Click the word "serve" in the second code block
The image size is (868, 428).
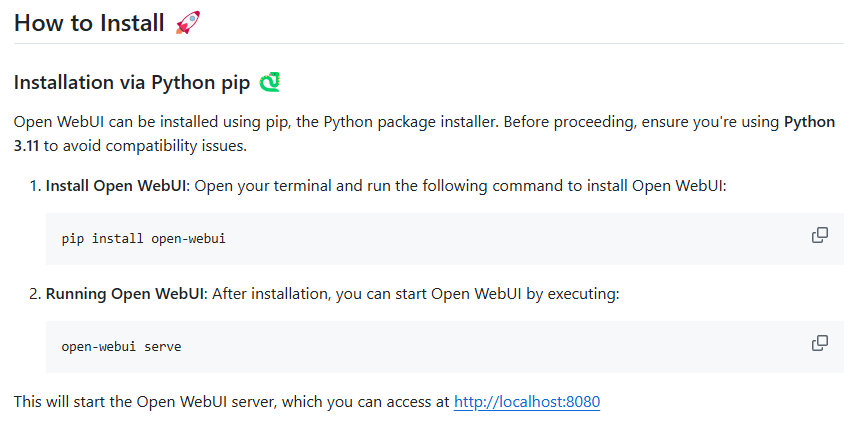pos(162,347)
